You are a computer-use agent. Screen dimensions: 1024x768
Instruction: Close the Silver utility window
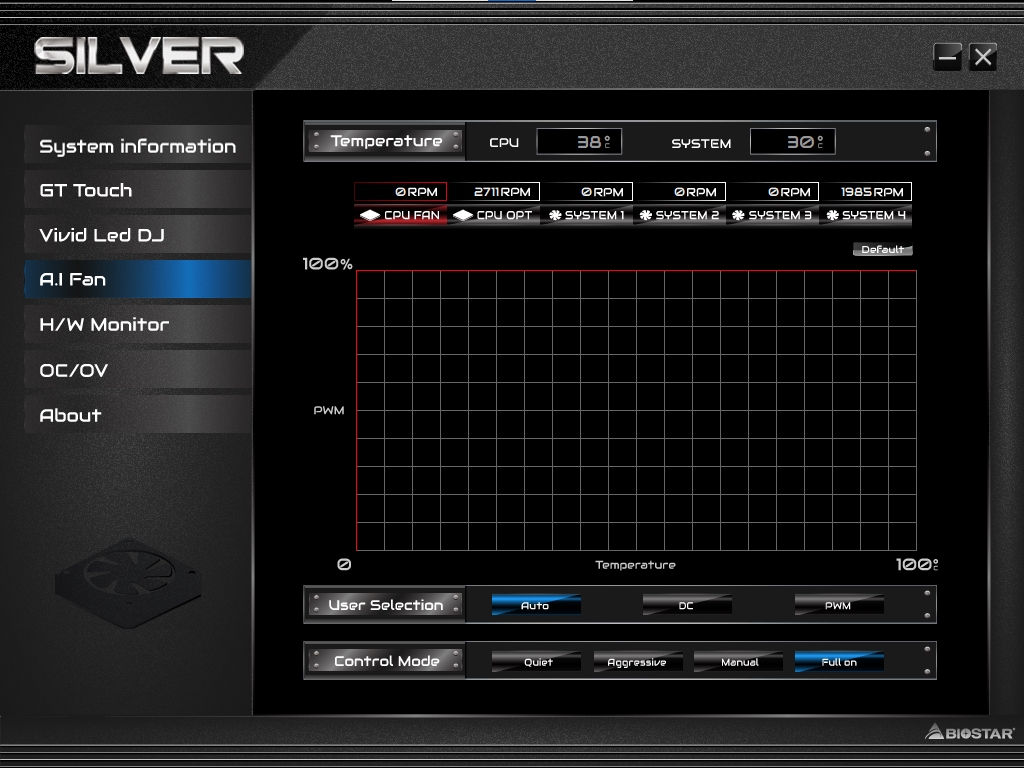(x=983, y=57)
